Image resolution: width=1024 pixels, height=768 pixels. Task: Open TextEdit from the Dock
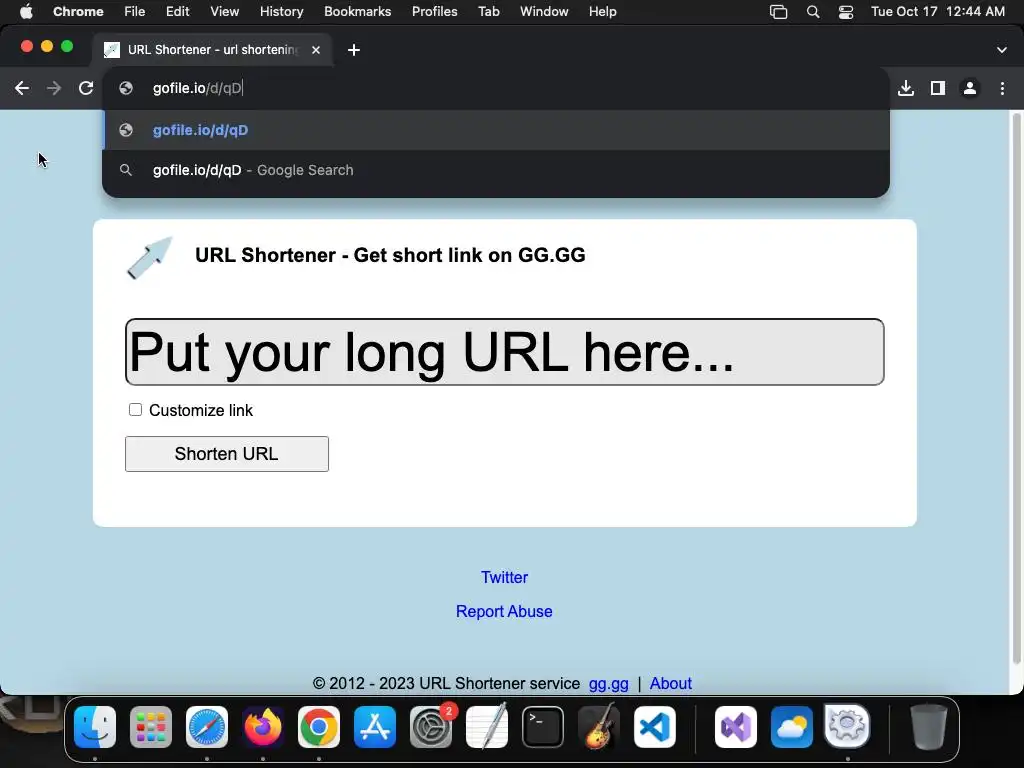[x=487, y=727]
